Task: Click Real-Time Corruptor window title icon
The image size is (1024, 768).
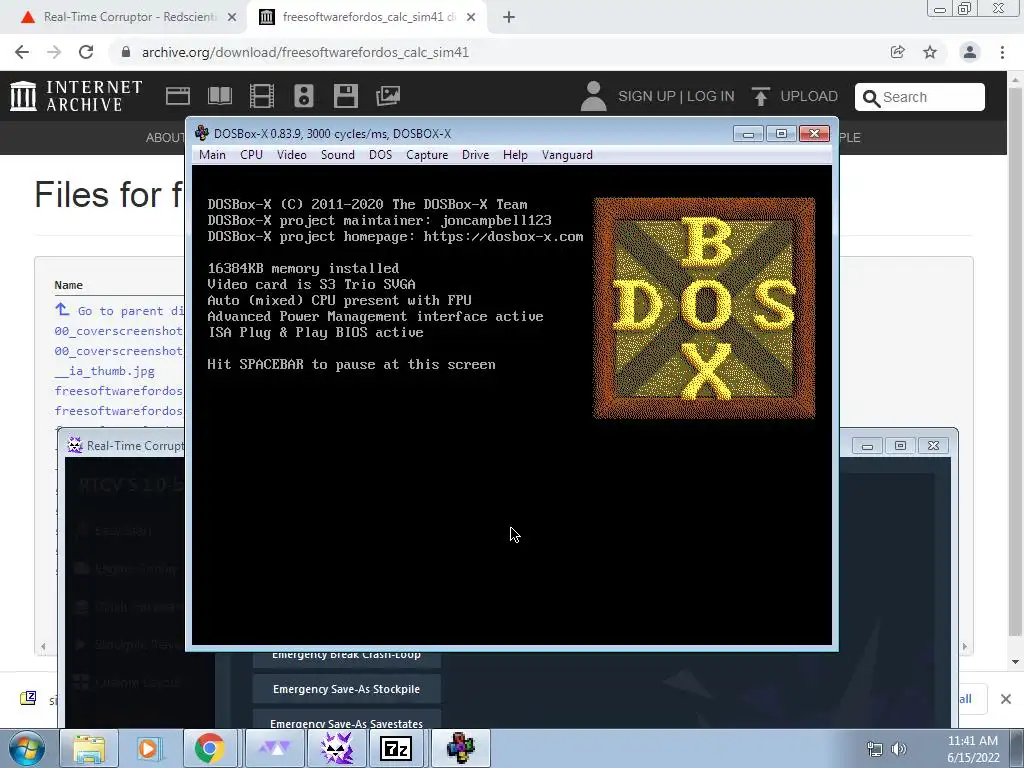Action: [75, 445]
